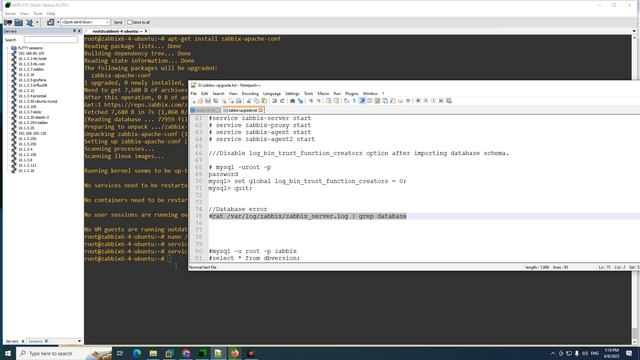The height and width of the screenshot is (360, 640).
Task: Toggle Word wrap icon in Notepad++ toolbar
Action: point(346,101)
